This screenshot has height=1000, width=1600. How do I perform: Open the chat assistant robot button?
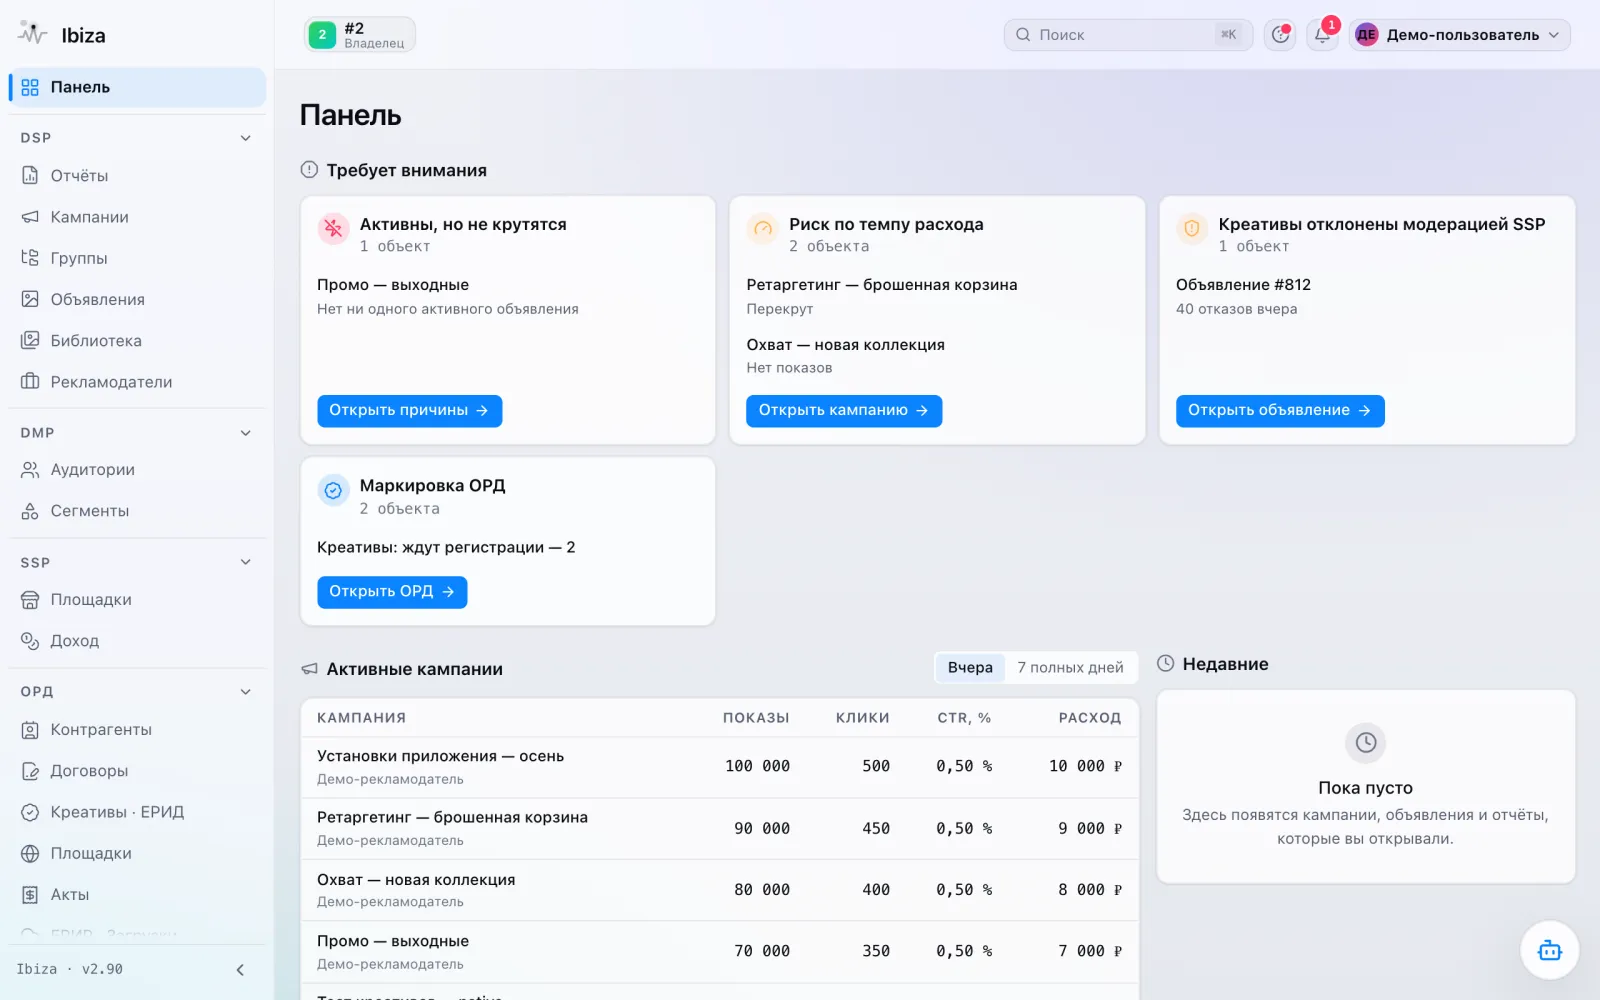[x=1549, y=950]
